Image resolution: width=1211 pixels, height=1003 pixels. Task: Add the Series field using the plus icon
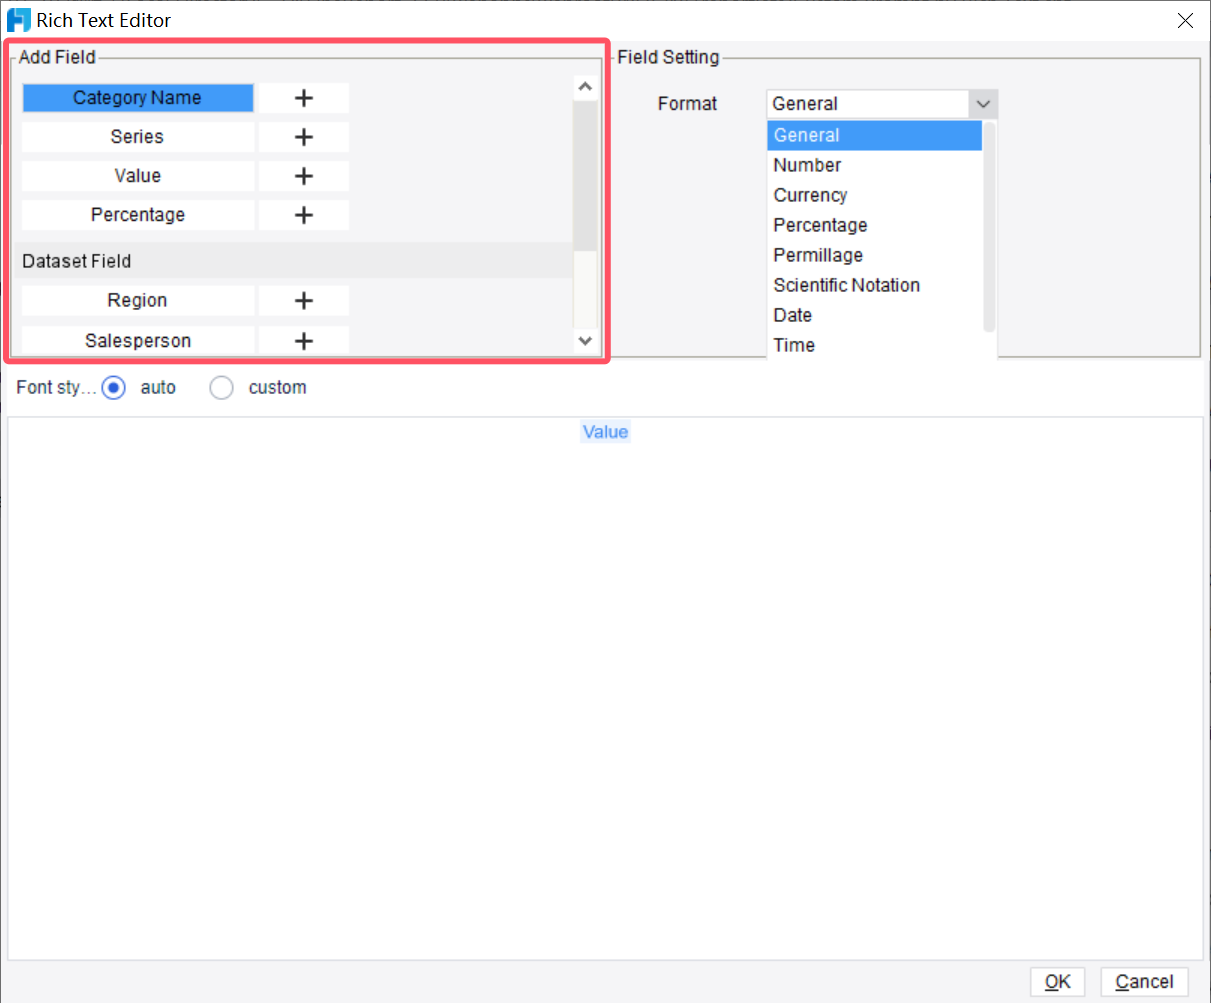click(303, 137)
